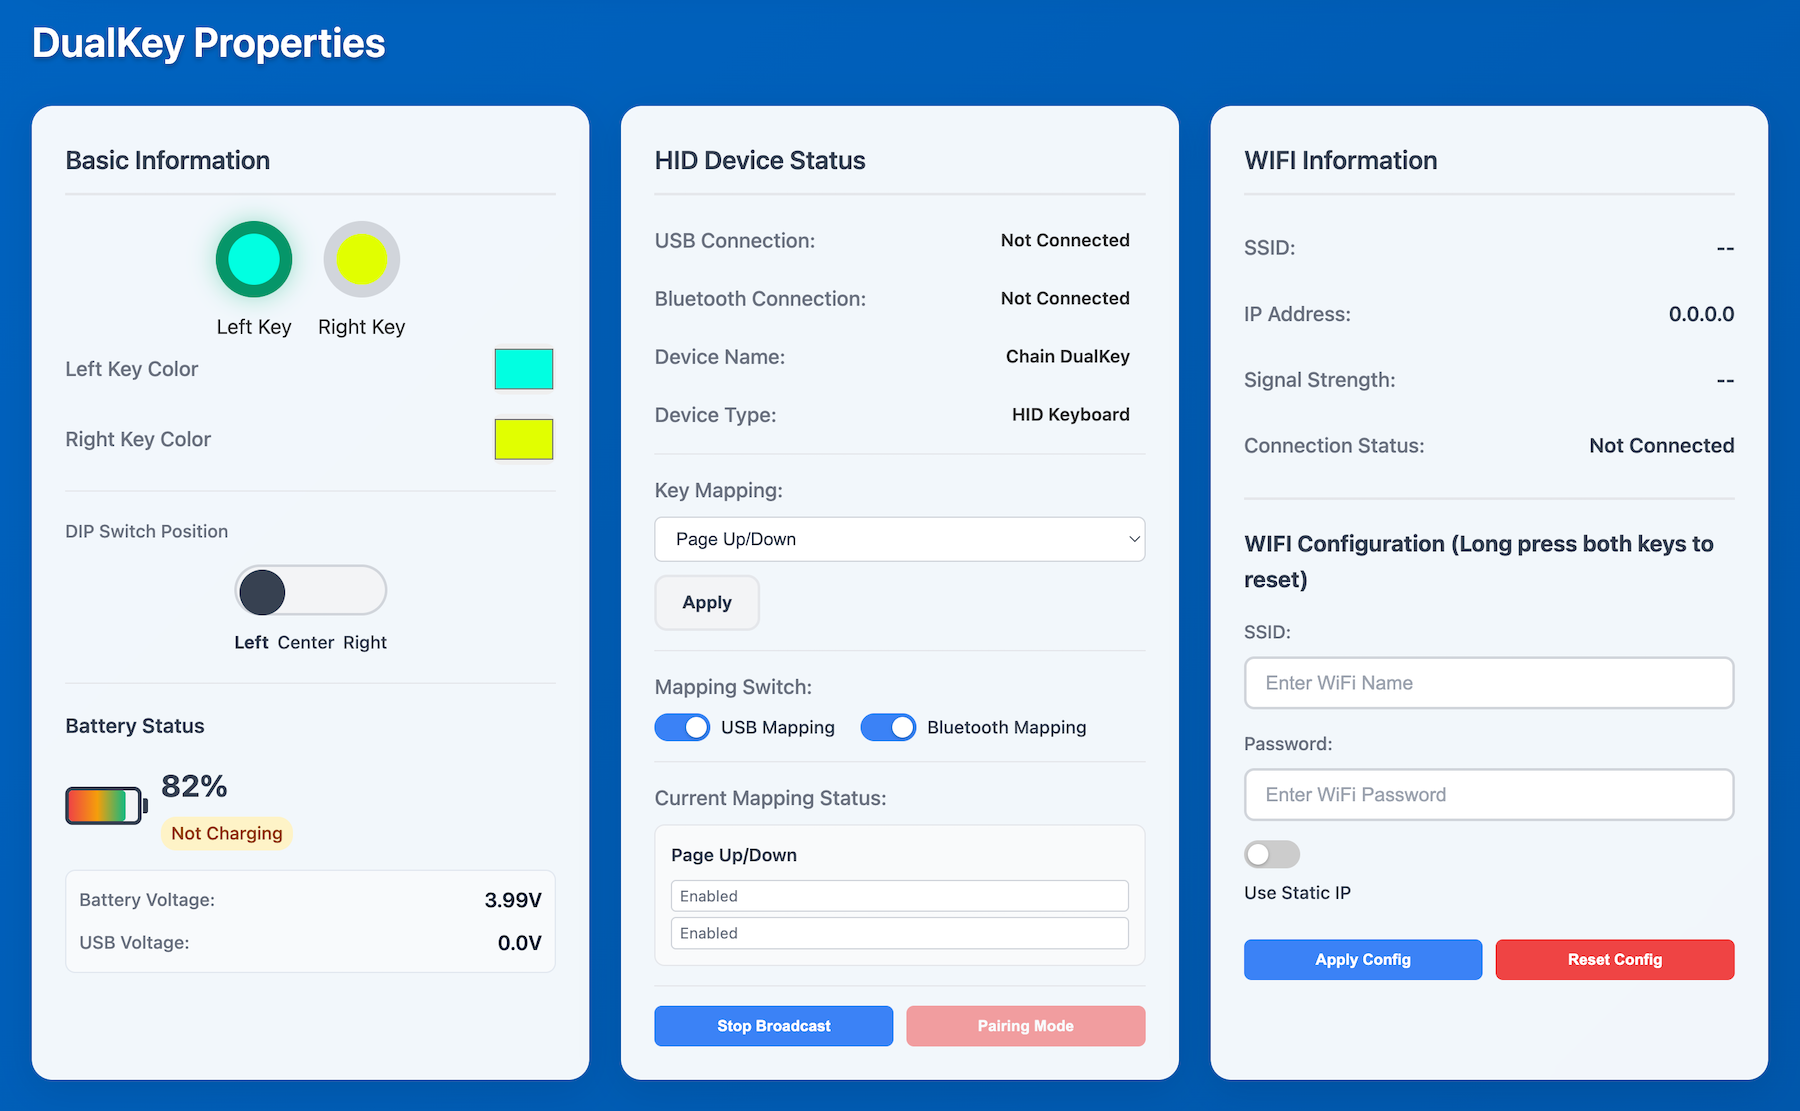Disable the Bluetooth Mapping toggle
Screen dimensions: 1800x1111
[888, 727]
